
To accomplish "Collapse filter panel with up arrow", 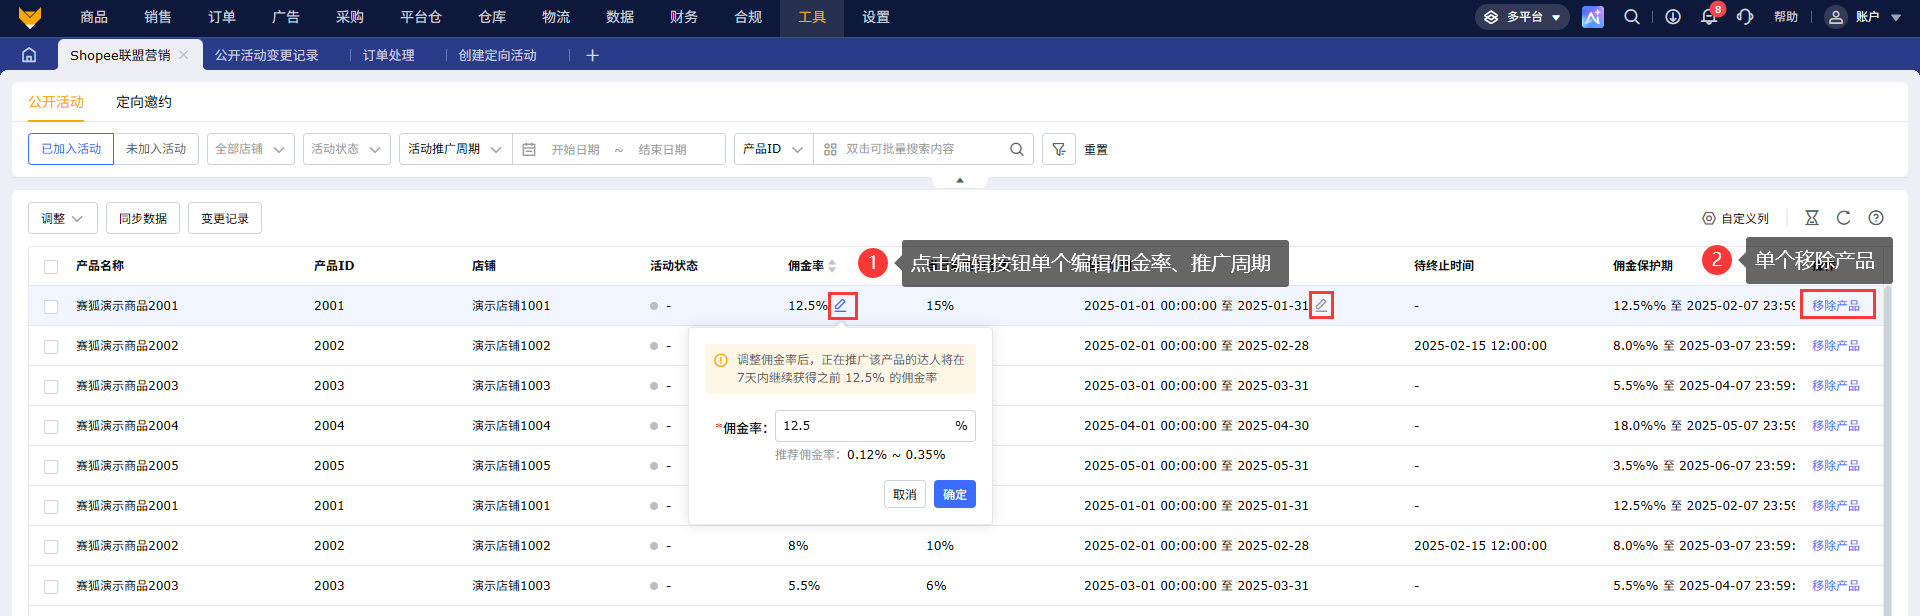I will click(x=960, y=180).
